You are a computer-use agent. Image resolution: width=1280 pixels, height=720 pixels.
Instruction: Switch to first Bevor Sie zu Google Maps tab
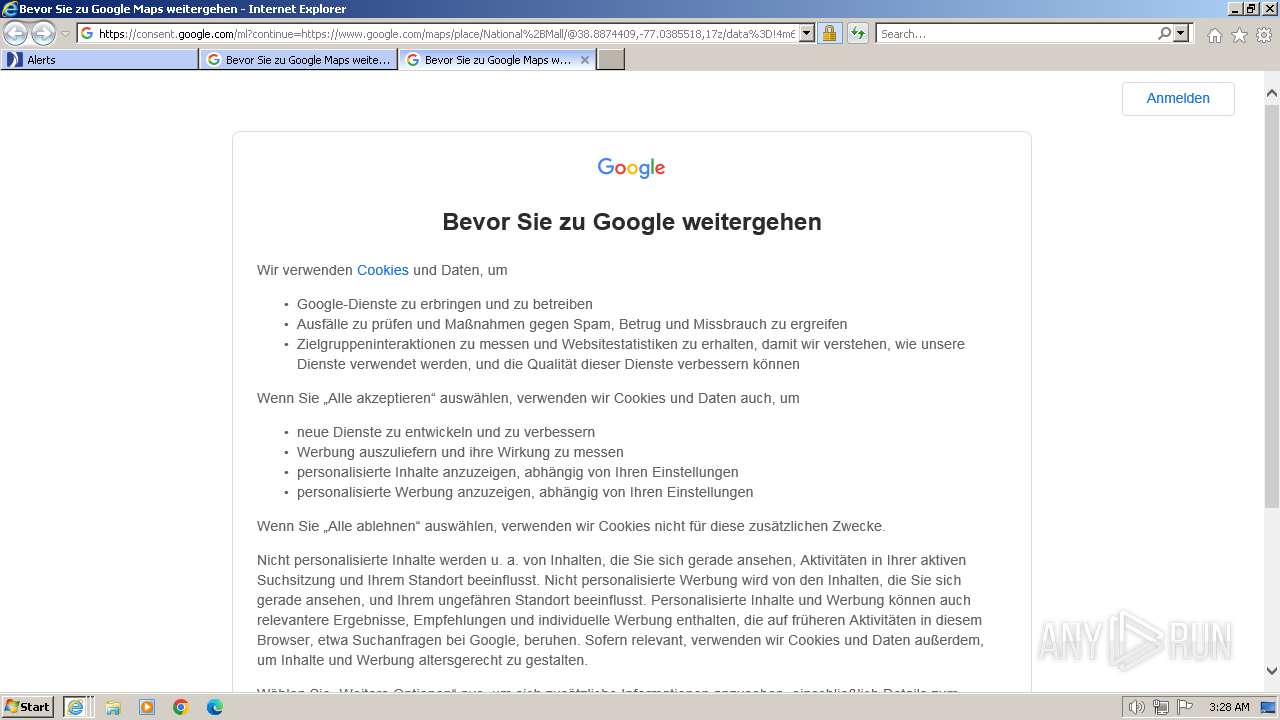pos(299,60)
